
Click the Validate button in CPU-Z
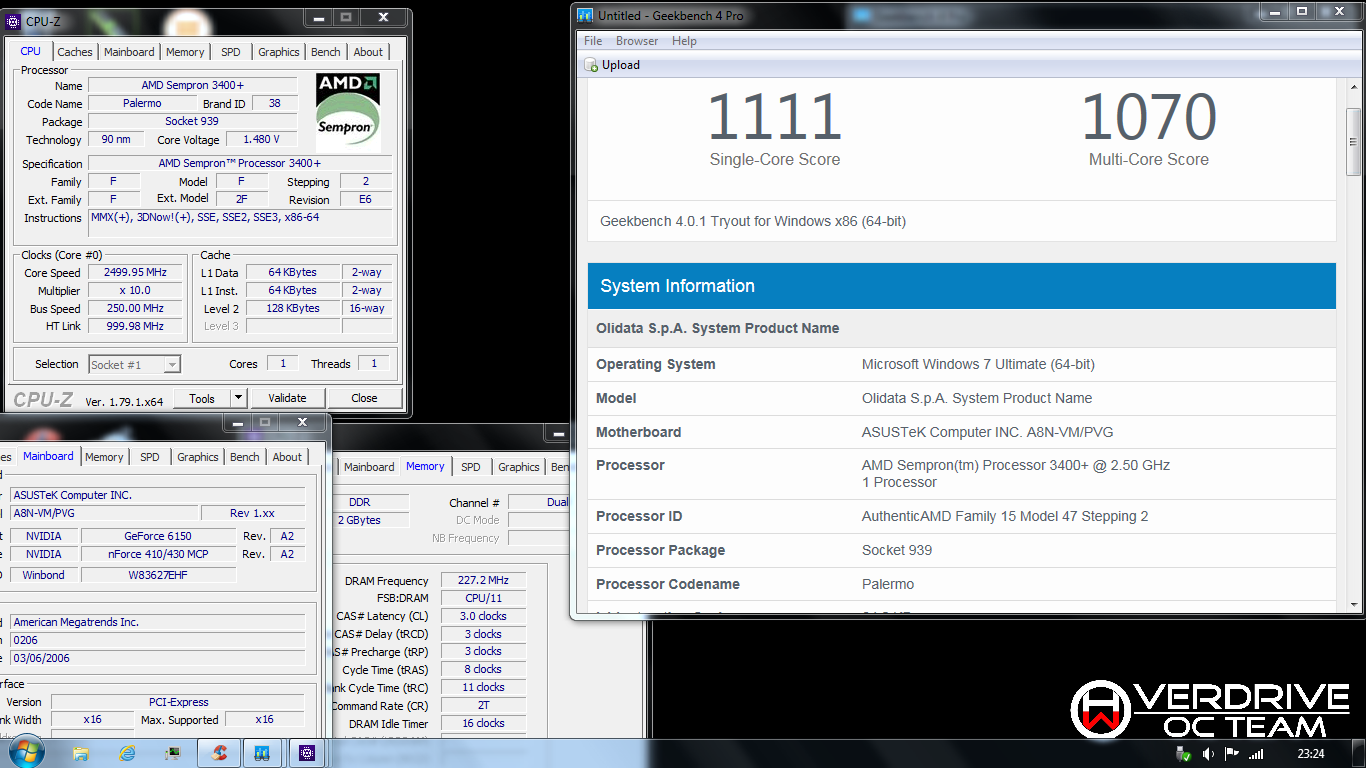coord(287,398)
